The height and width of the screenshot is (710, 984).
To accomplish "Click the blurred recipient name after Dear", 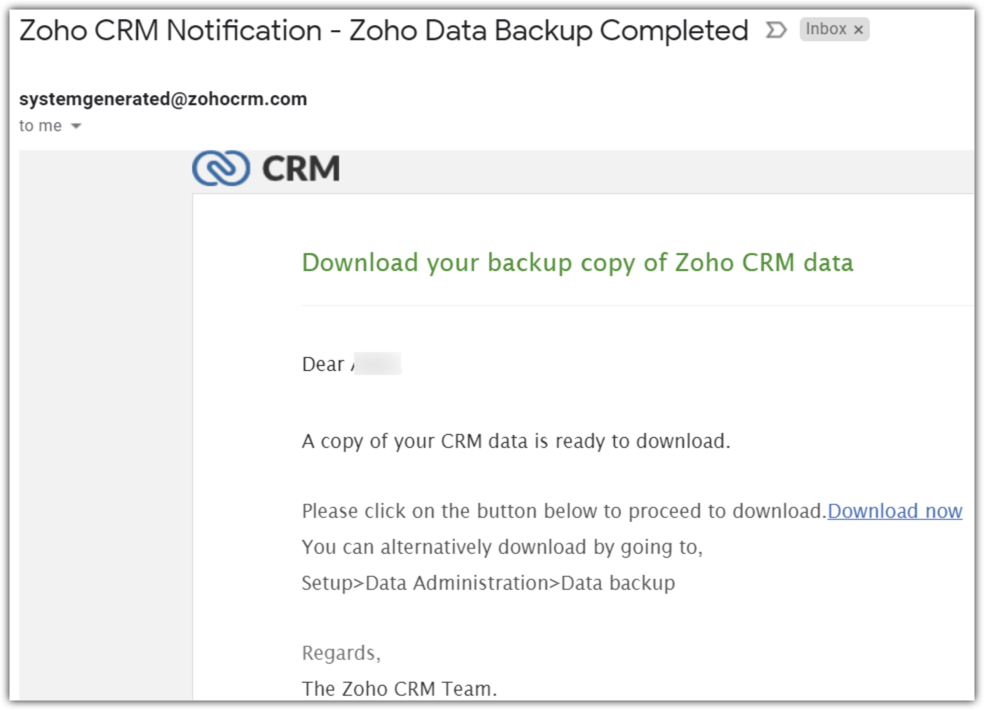I will pos(376,364).
